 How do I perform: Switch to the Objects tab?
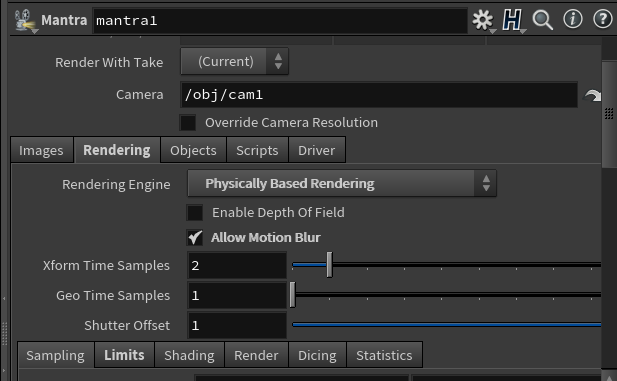click(x=193, y=150)
